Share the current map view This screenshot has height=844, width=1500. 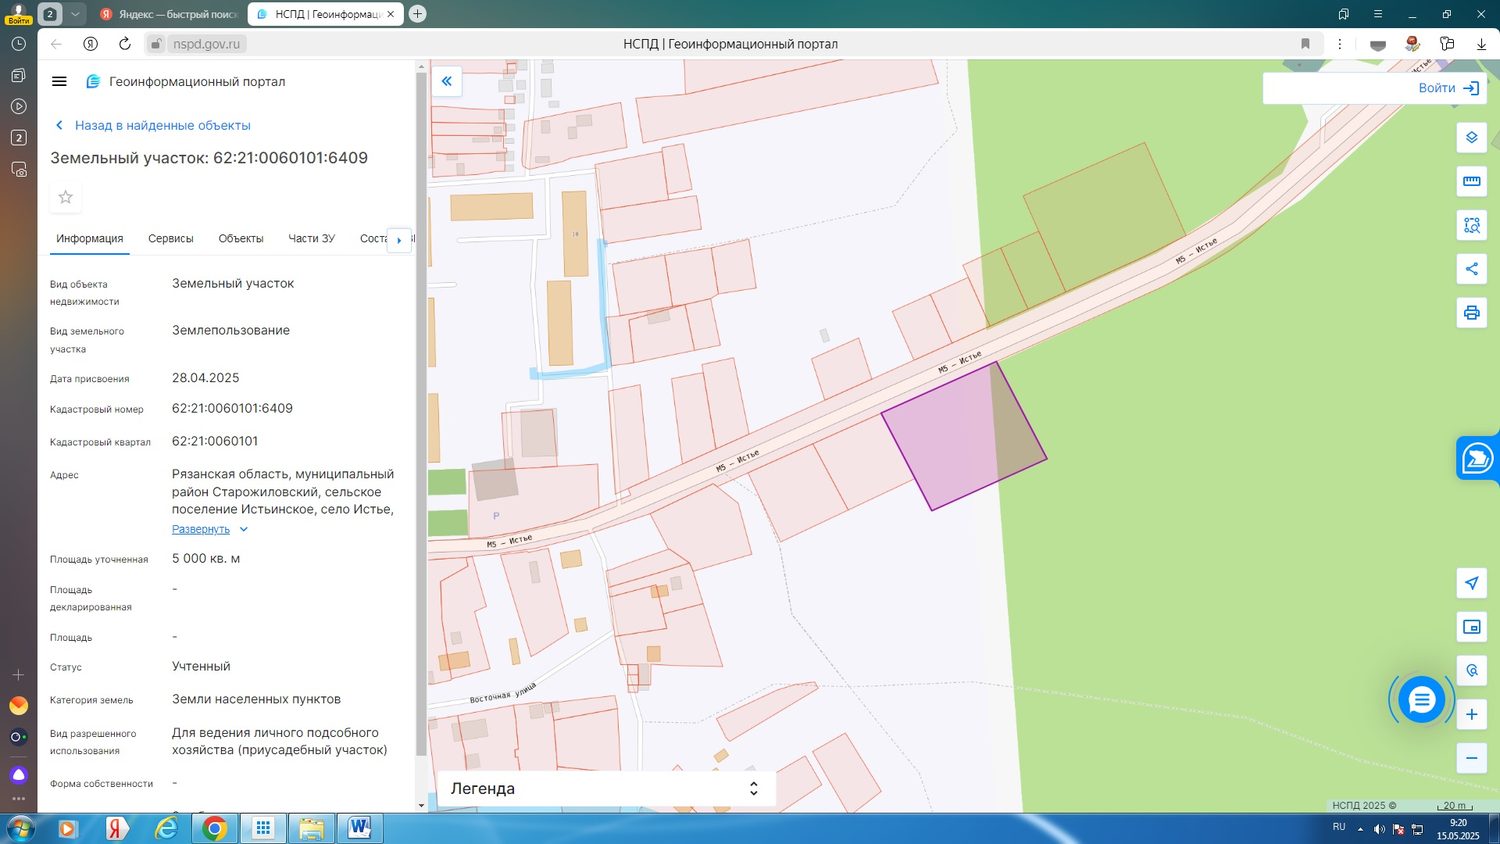[1471, 269]
